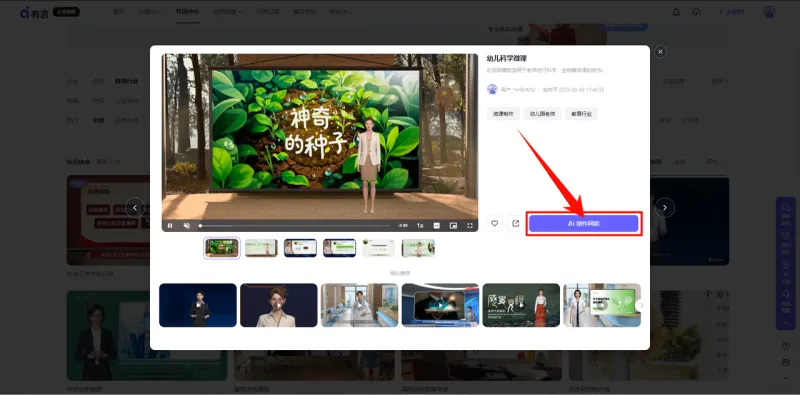Image resolution: width=800 pixels, height=395 pixels.
Task: Go to previous work with left arrow
Action: pos(135,208)
